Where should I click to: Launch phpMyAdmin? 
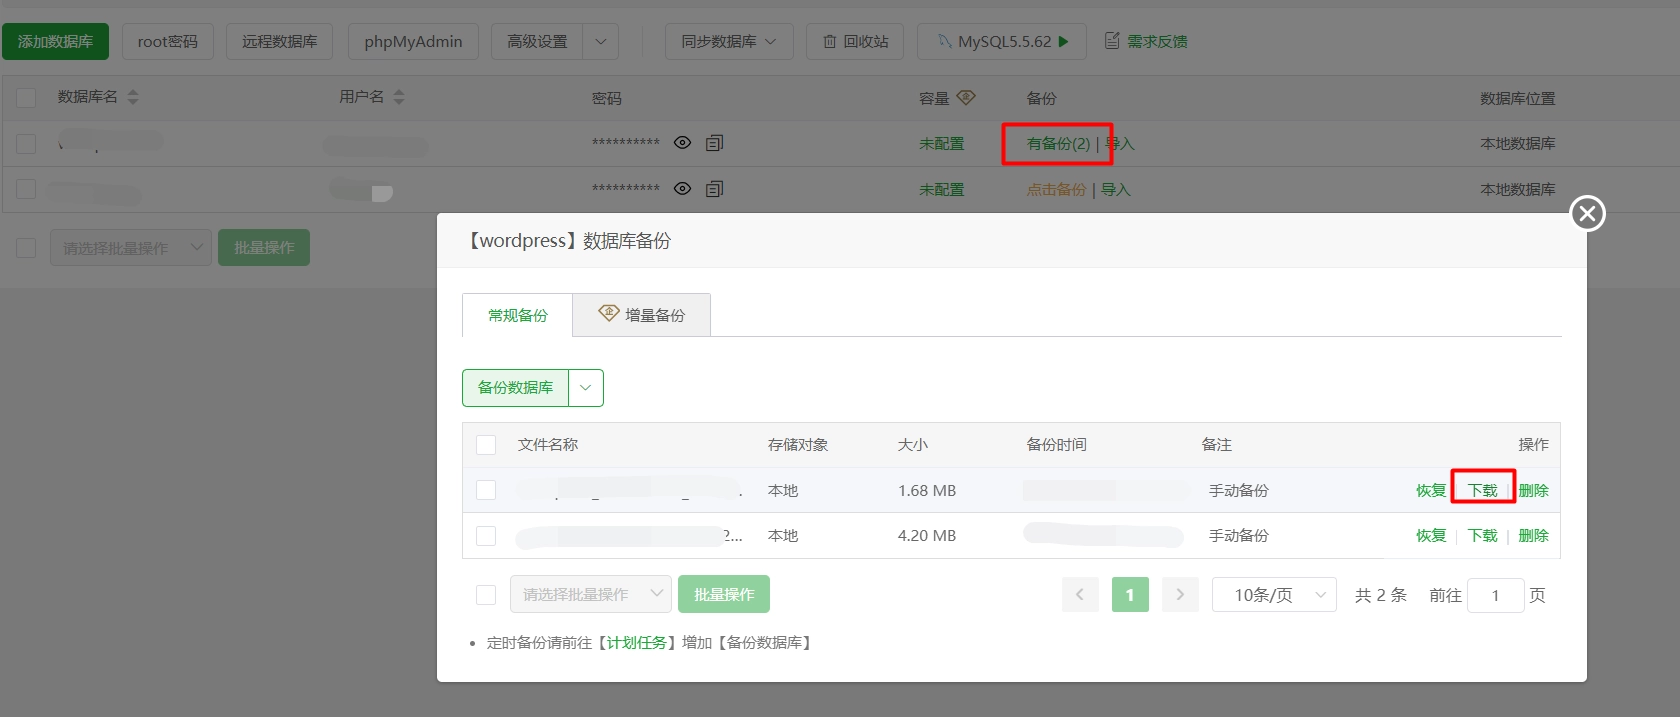(x=413, y=41)
